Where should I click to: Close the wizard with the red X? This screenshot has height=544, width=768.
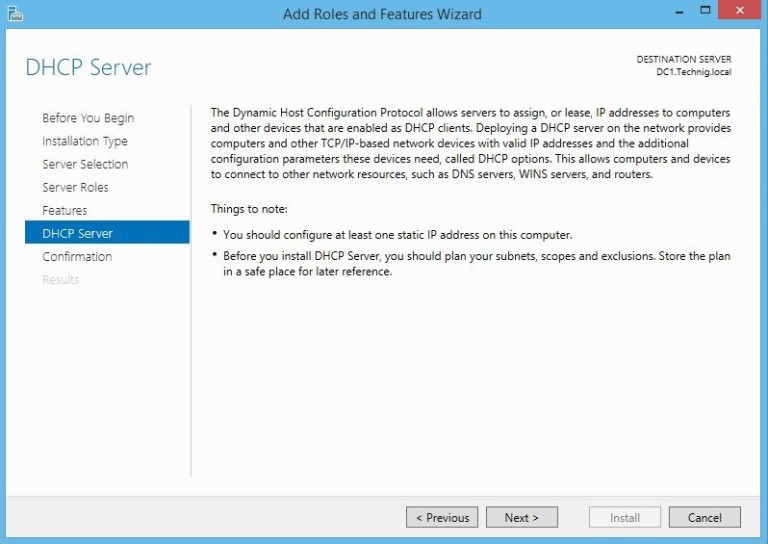click(740, 12)
